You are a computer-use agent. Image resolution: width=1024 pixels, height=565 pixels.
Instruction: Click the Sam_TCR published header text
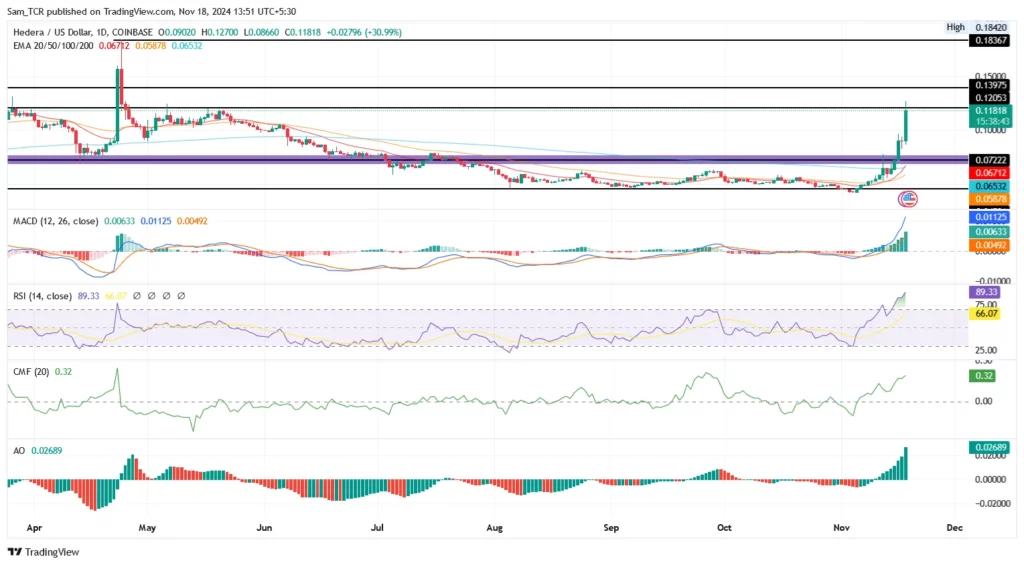151,11
